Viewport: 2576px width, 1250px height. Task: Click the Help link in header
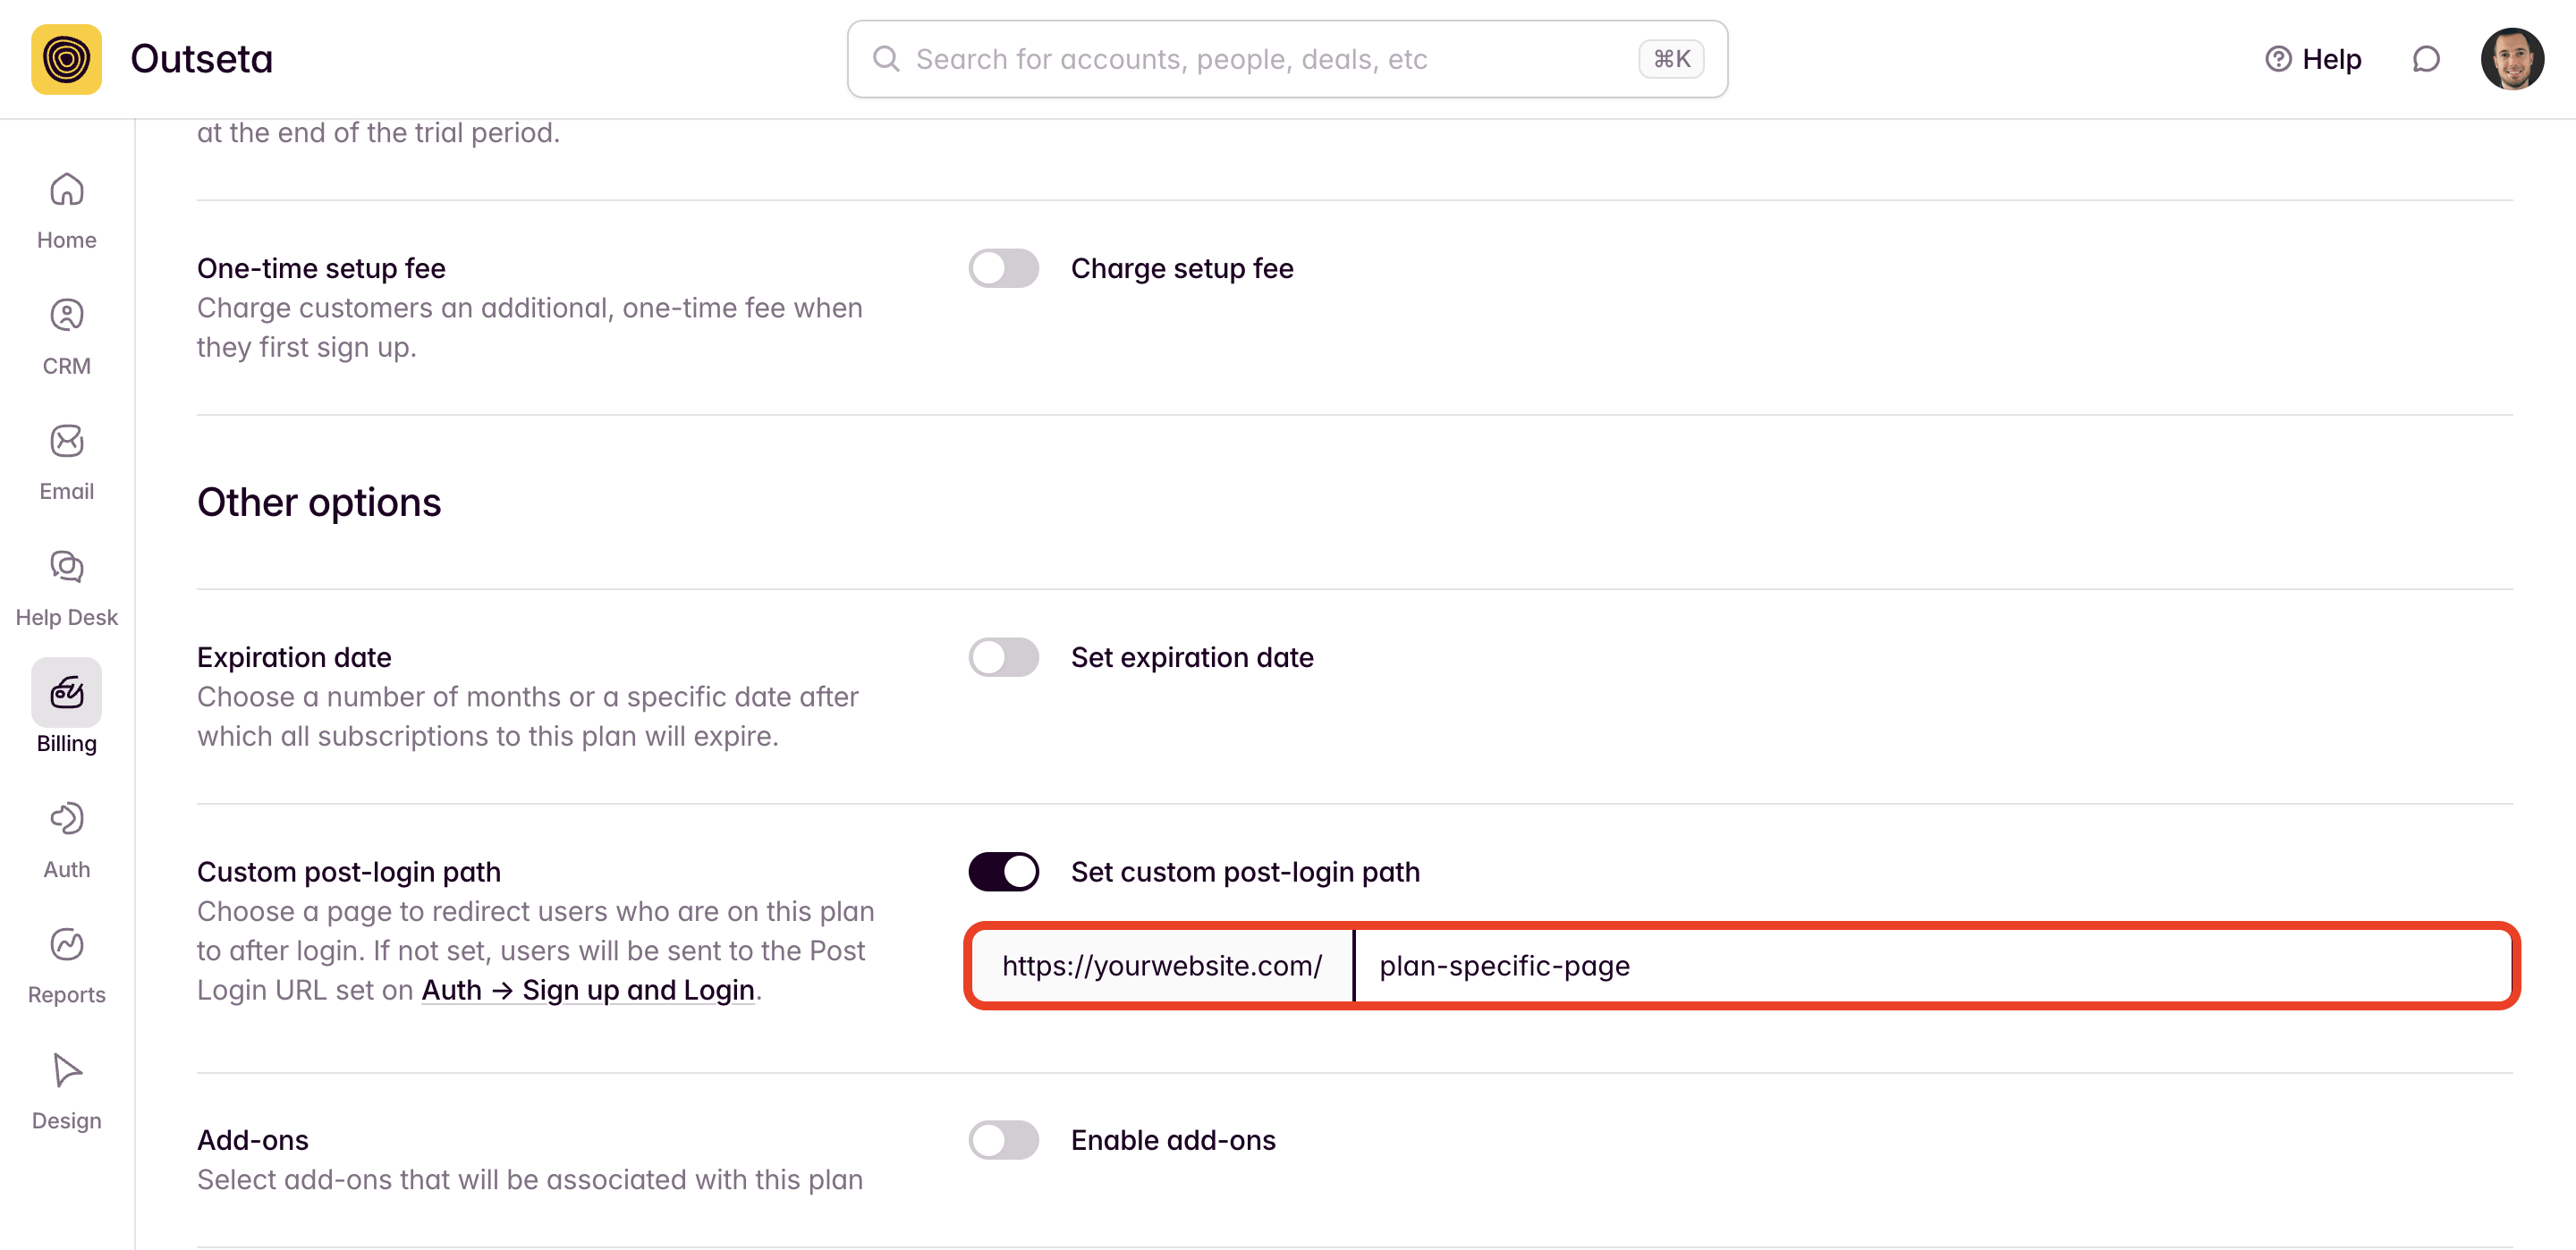click(x=2313, y=59)
